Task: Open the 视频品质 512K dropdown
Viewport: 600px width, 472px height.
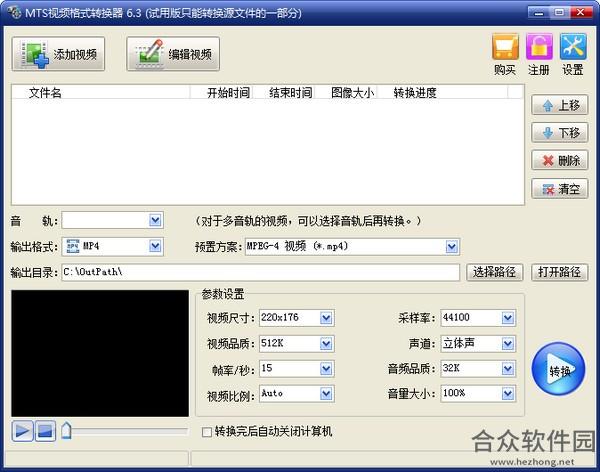Action: pos(326,344)
